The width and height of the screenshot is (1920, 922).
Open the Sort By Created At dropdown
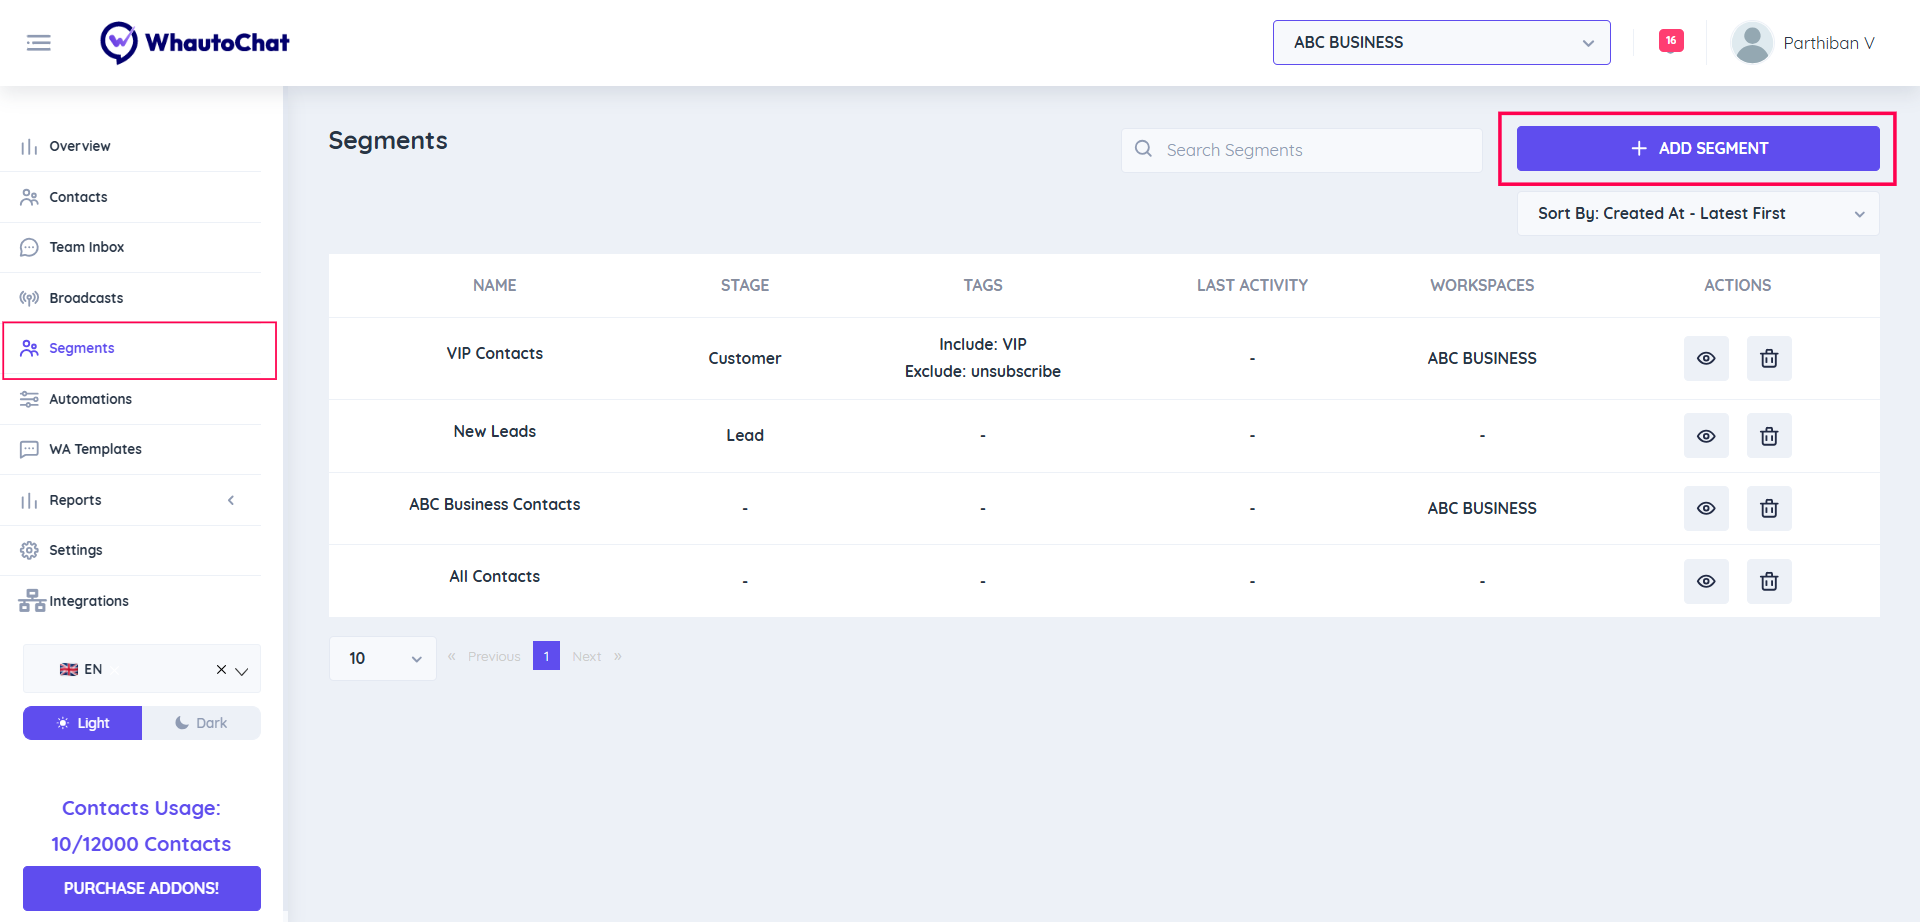[x=1697, y=213]
